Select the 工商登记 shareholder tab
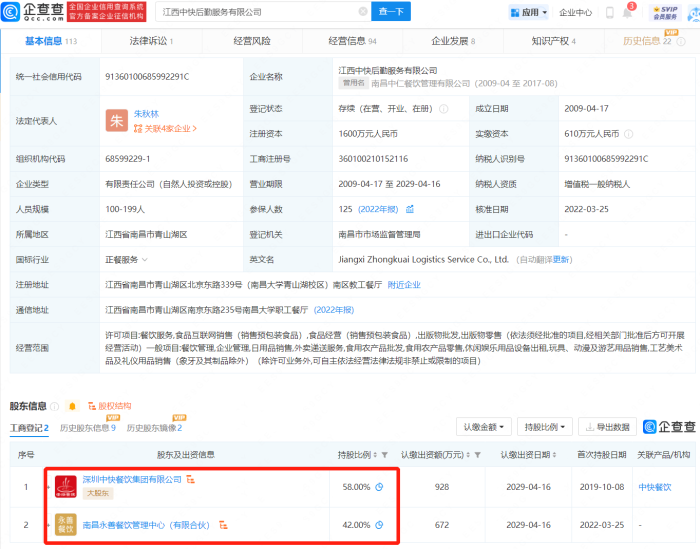 (x=29, y=428)
